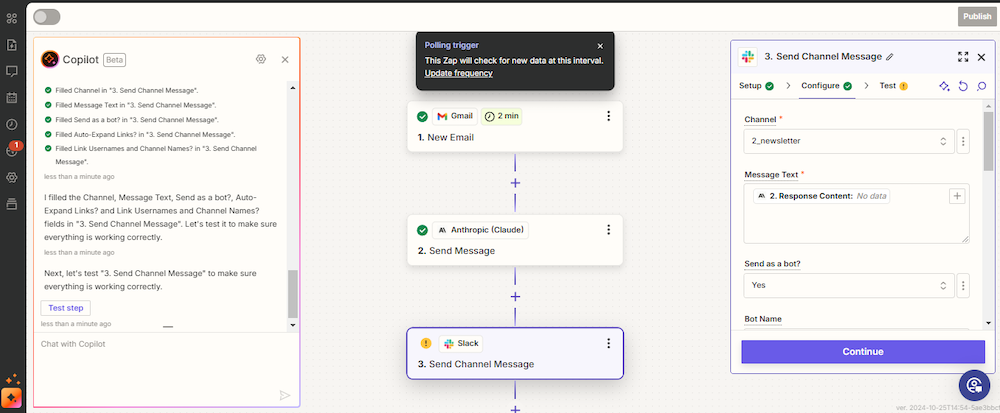Select the 3. Send Channel Message step card

pyautogui.click(x=515, y=354)
